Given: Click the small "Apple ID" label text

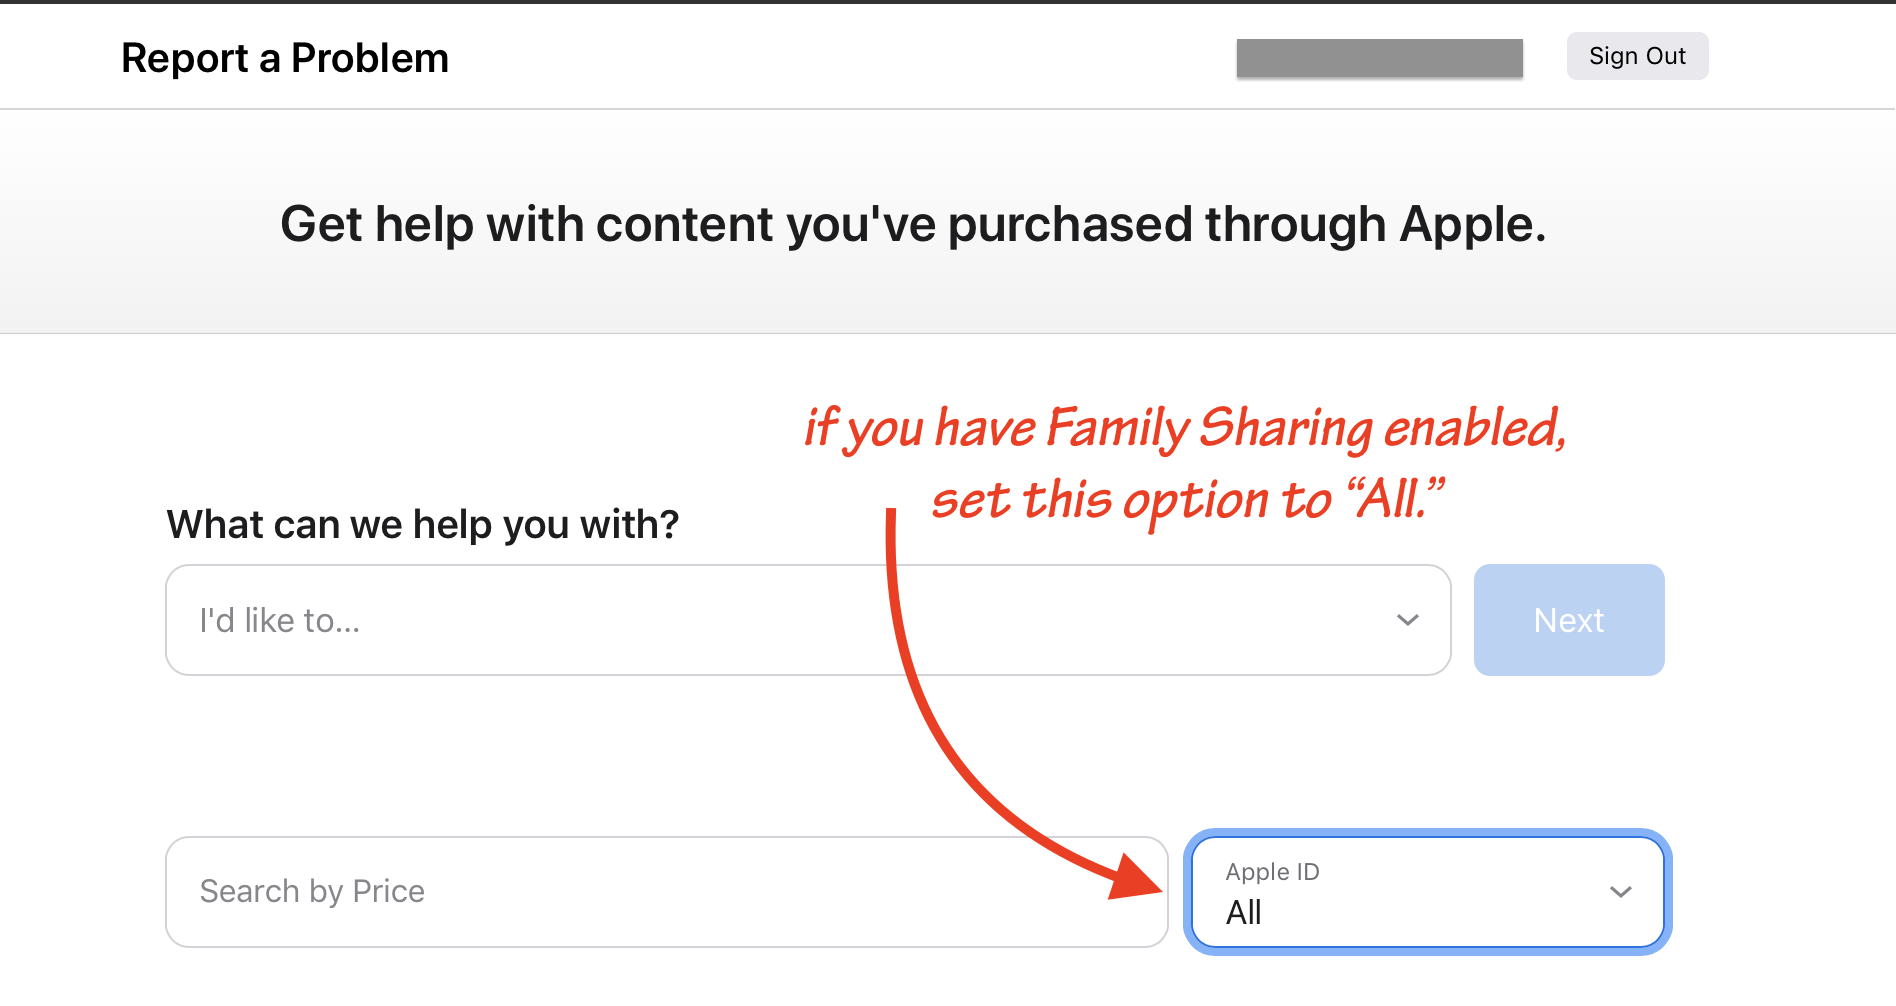Looking at the screenshot, I should [1272, 872].
